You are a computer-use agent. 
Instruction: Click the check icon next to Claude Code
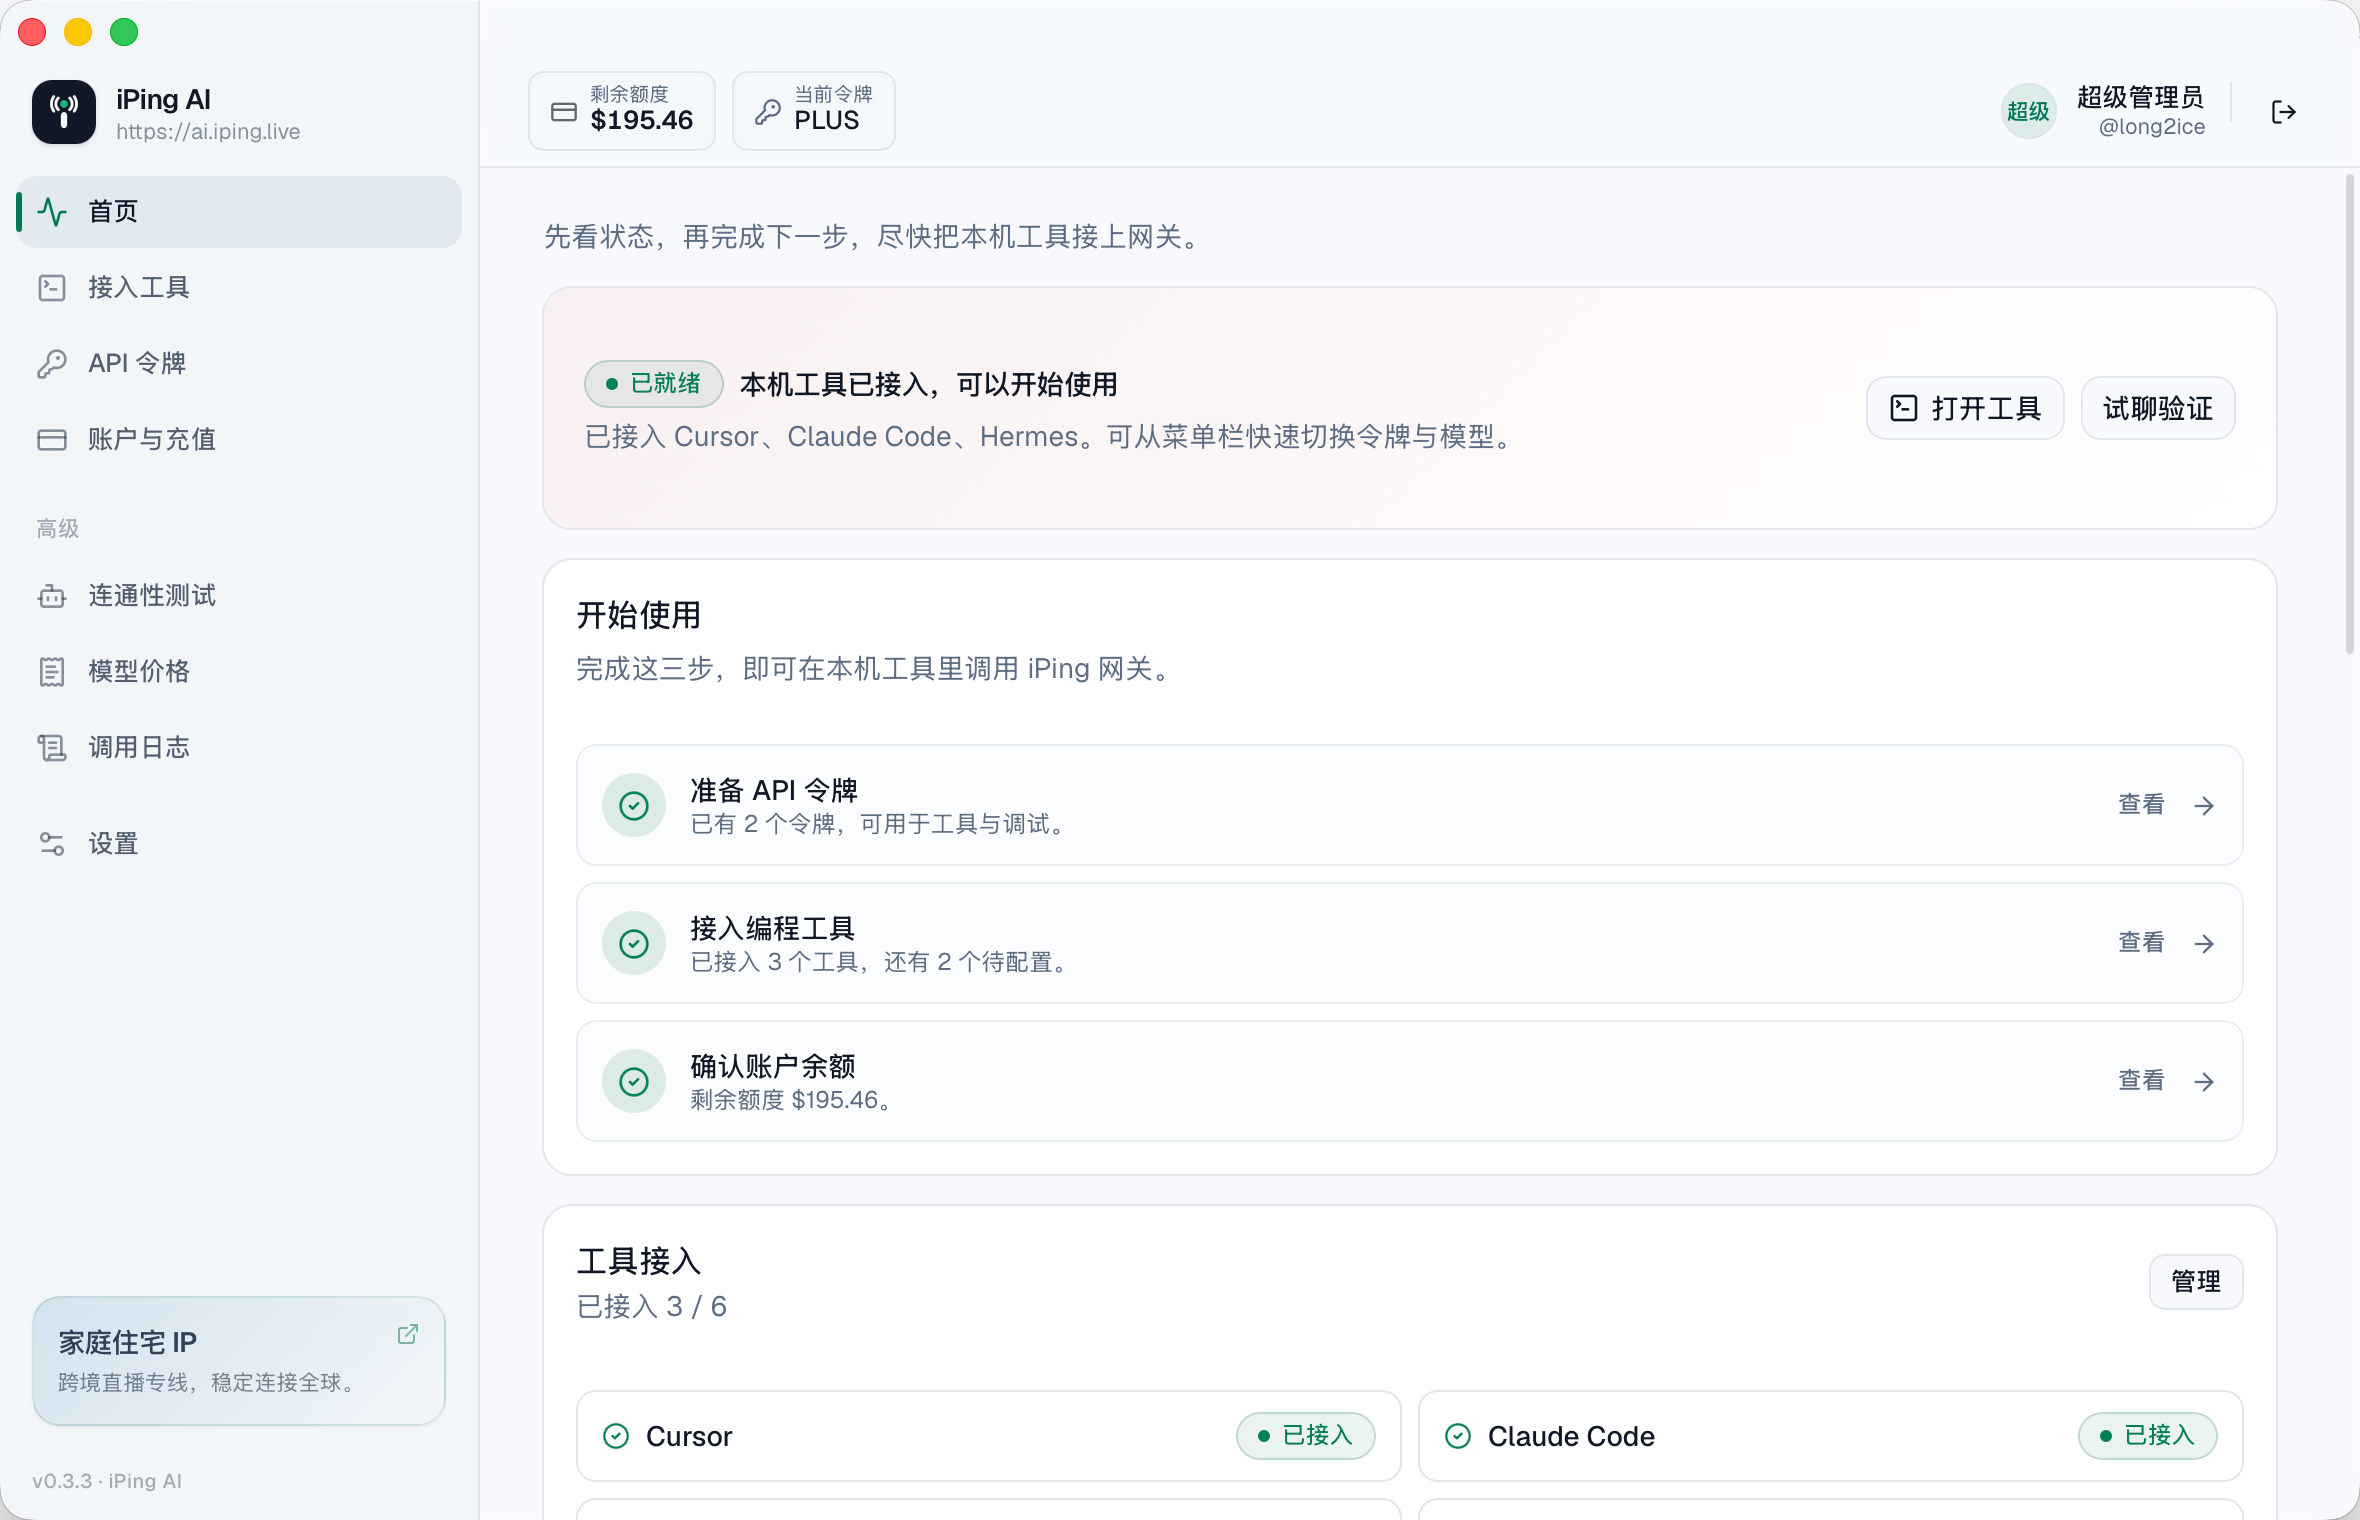pos(1458,1437)
